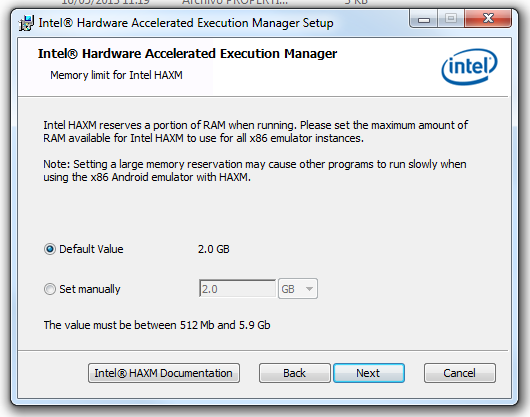Minimize the HAXM Setup window
530x417 pixels.
click(424, 19)
